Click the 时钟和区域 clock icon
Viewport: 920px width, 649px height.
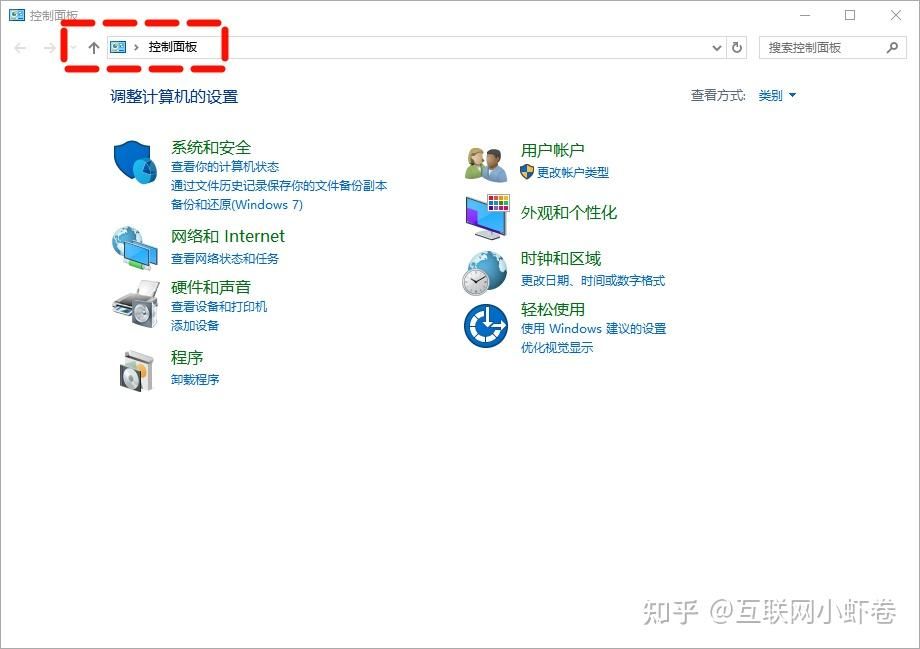[485, 270]
